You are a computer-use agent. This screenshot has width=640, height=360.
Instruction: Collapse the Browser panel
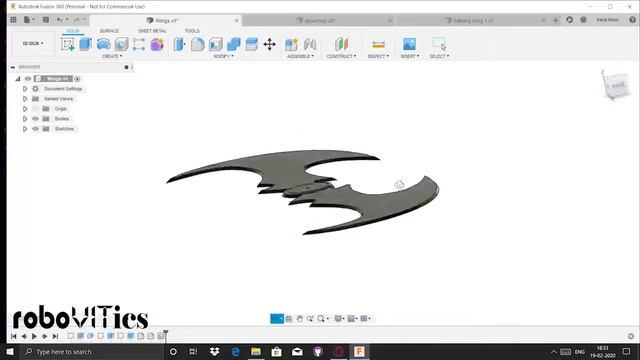click(x=13, y=67)
